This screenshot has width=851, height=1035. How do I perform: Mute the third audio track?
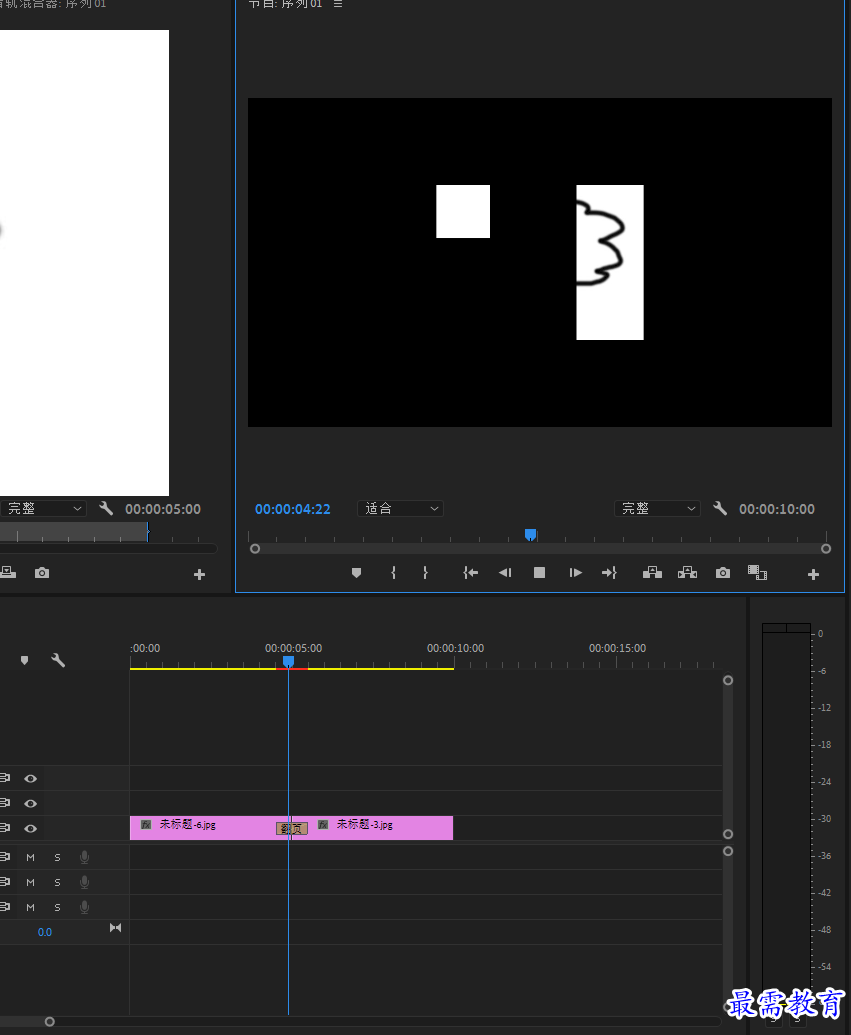(30, 908)
